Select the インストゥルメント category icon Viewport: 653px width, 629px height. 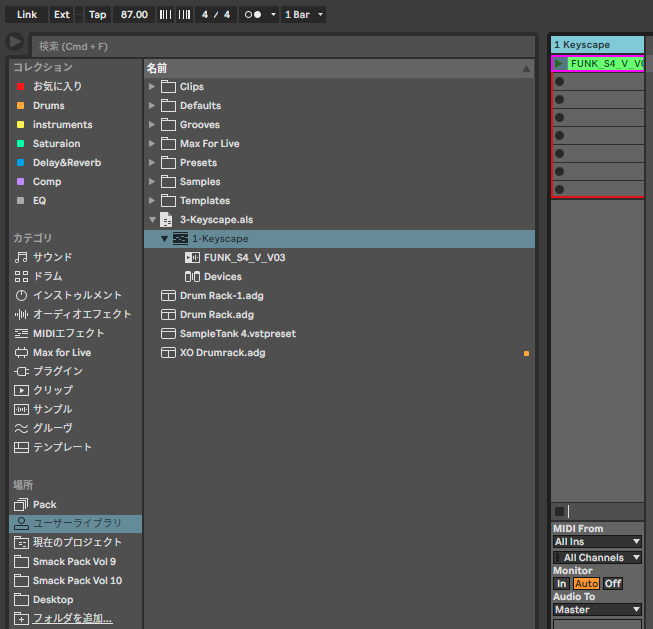22,295
